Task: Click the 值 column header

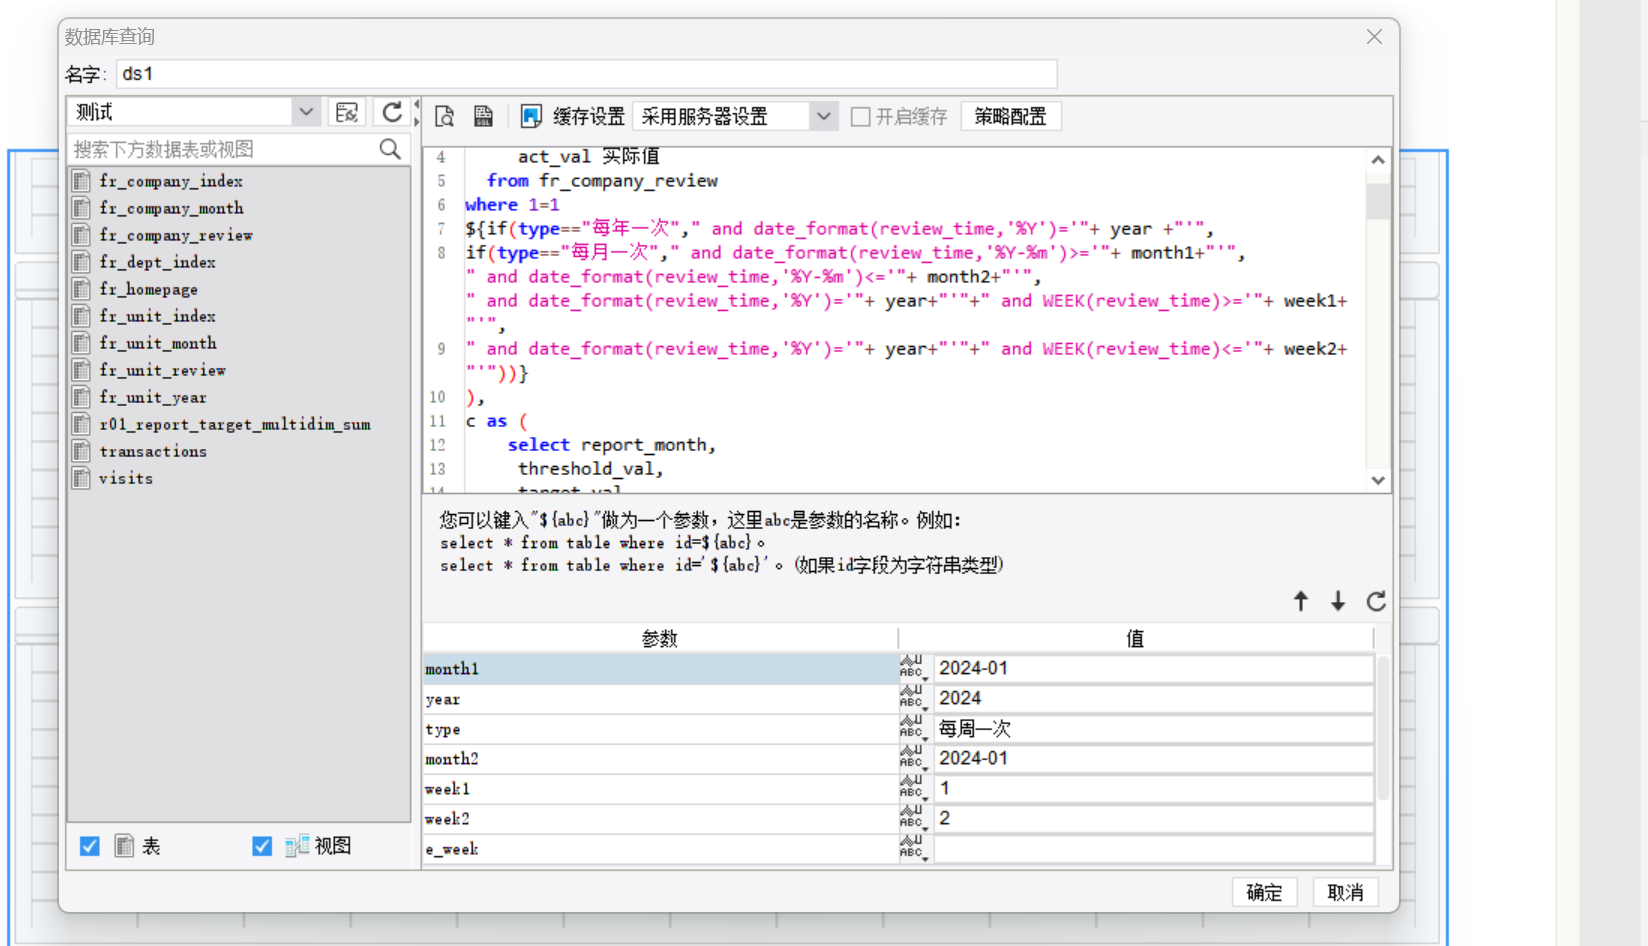Action: pos(1135,638)
